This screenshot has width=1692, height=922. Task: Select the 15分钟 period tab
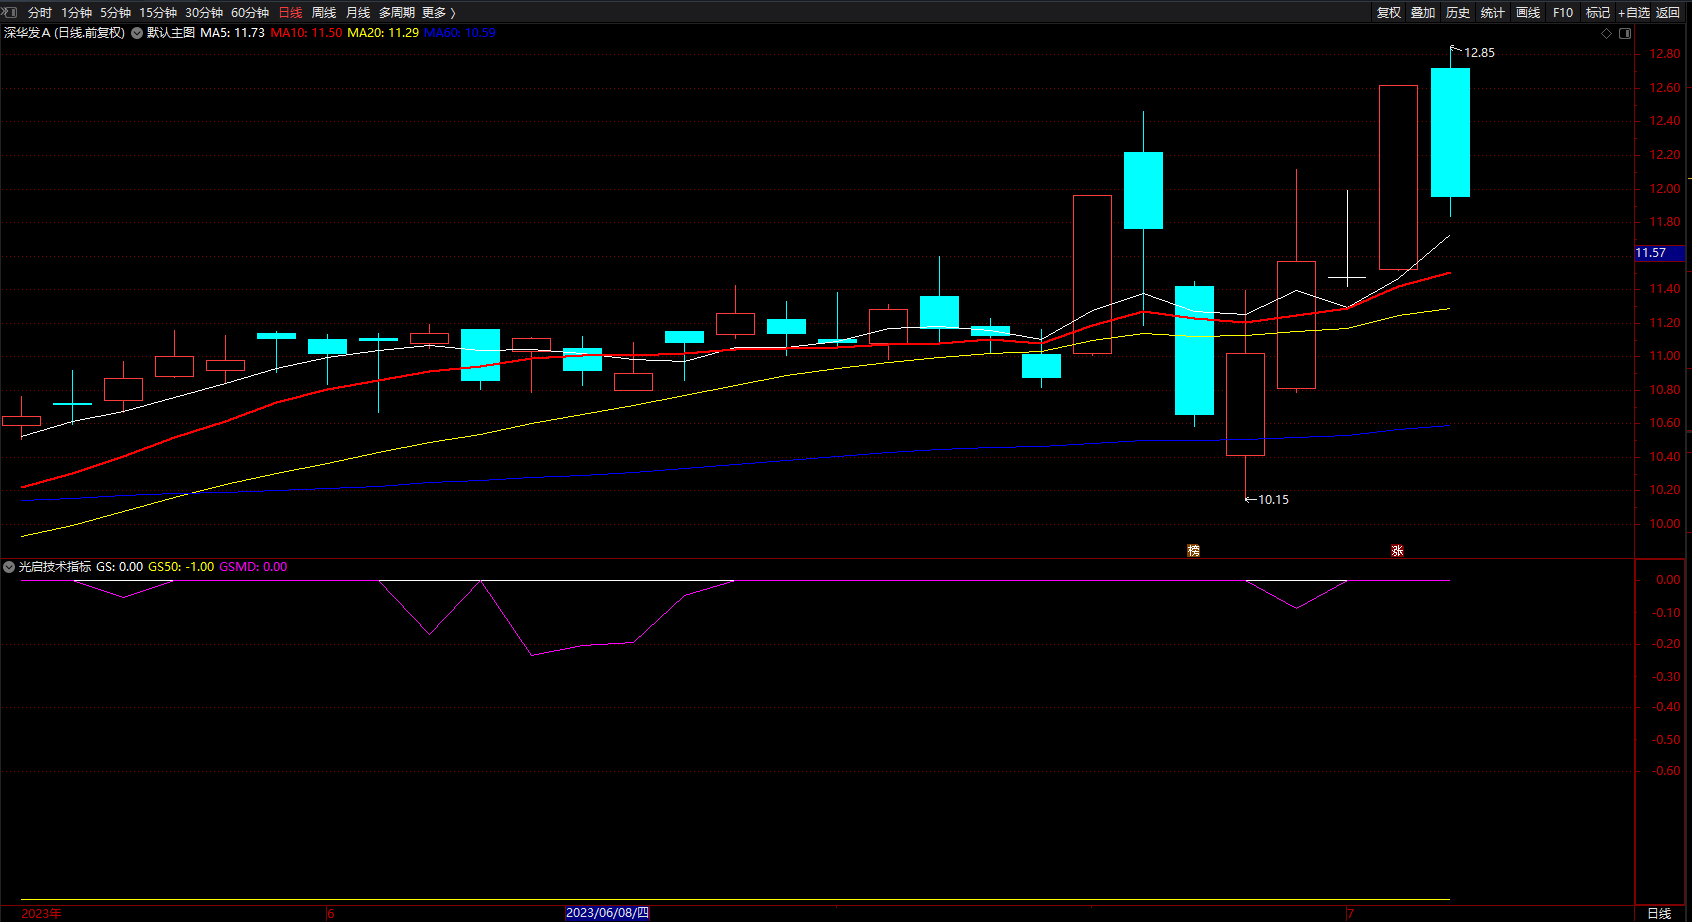point(158,13)
